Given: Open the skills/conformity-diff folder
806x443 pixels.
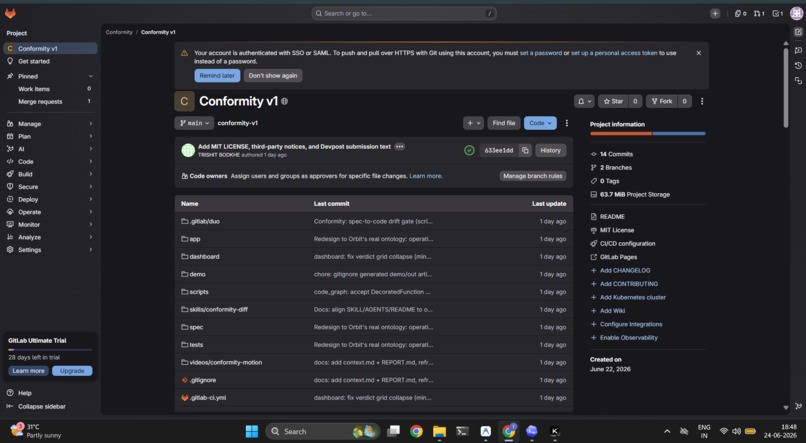Looking at the screenshot, I should point(218,309).
